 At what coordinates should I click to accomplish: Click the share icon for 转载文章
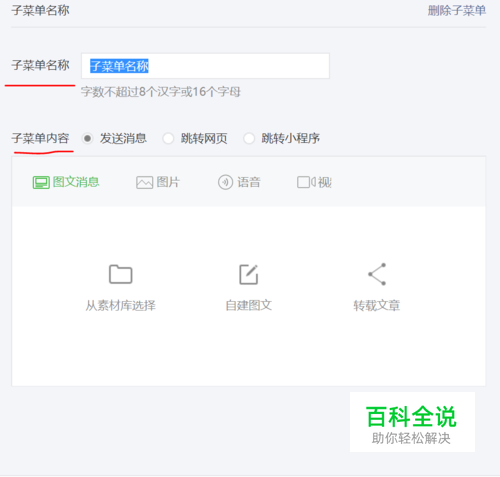[x=377, y=274]
